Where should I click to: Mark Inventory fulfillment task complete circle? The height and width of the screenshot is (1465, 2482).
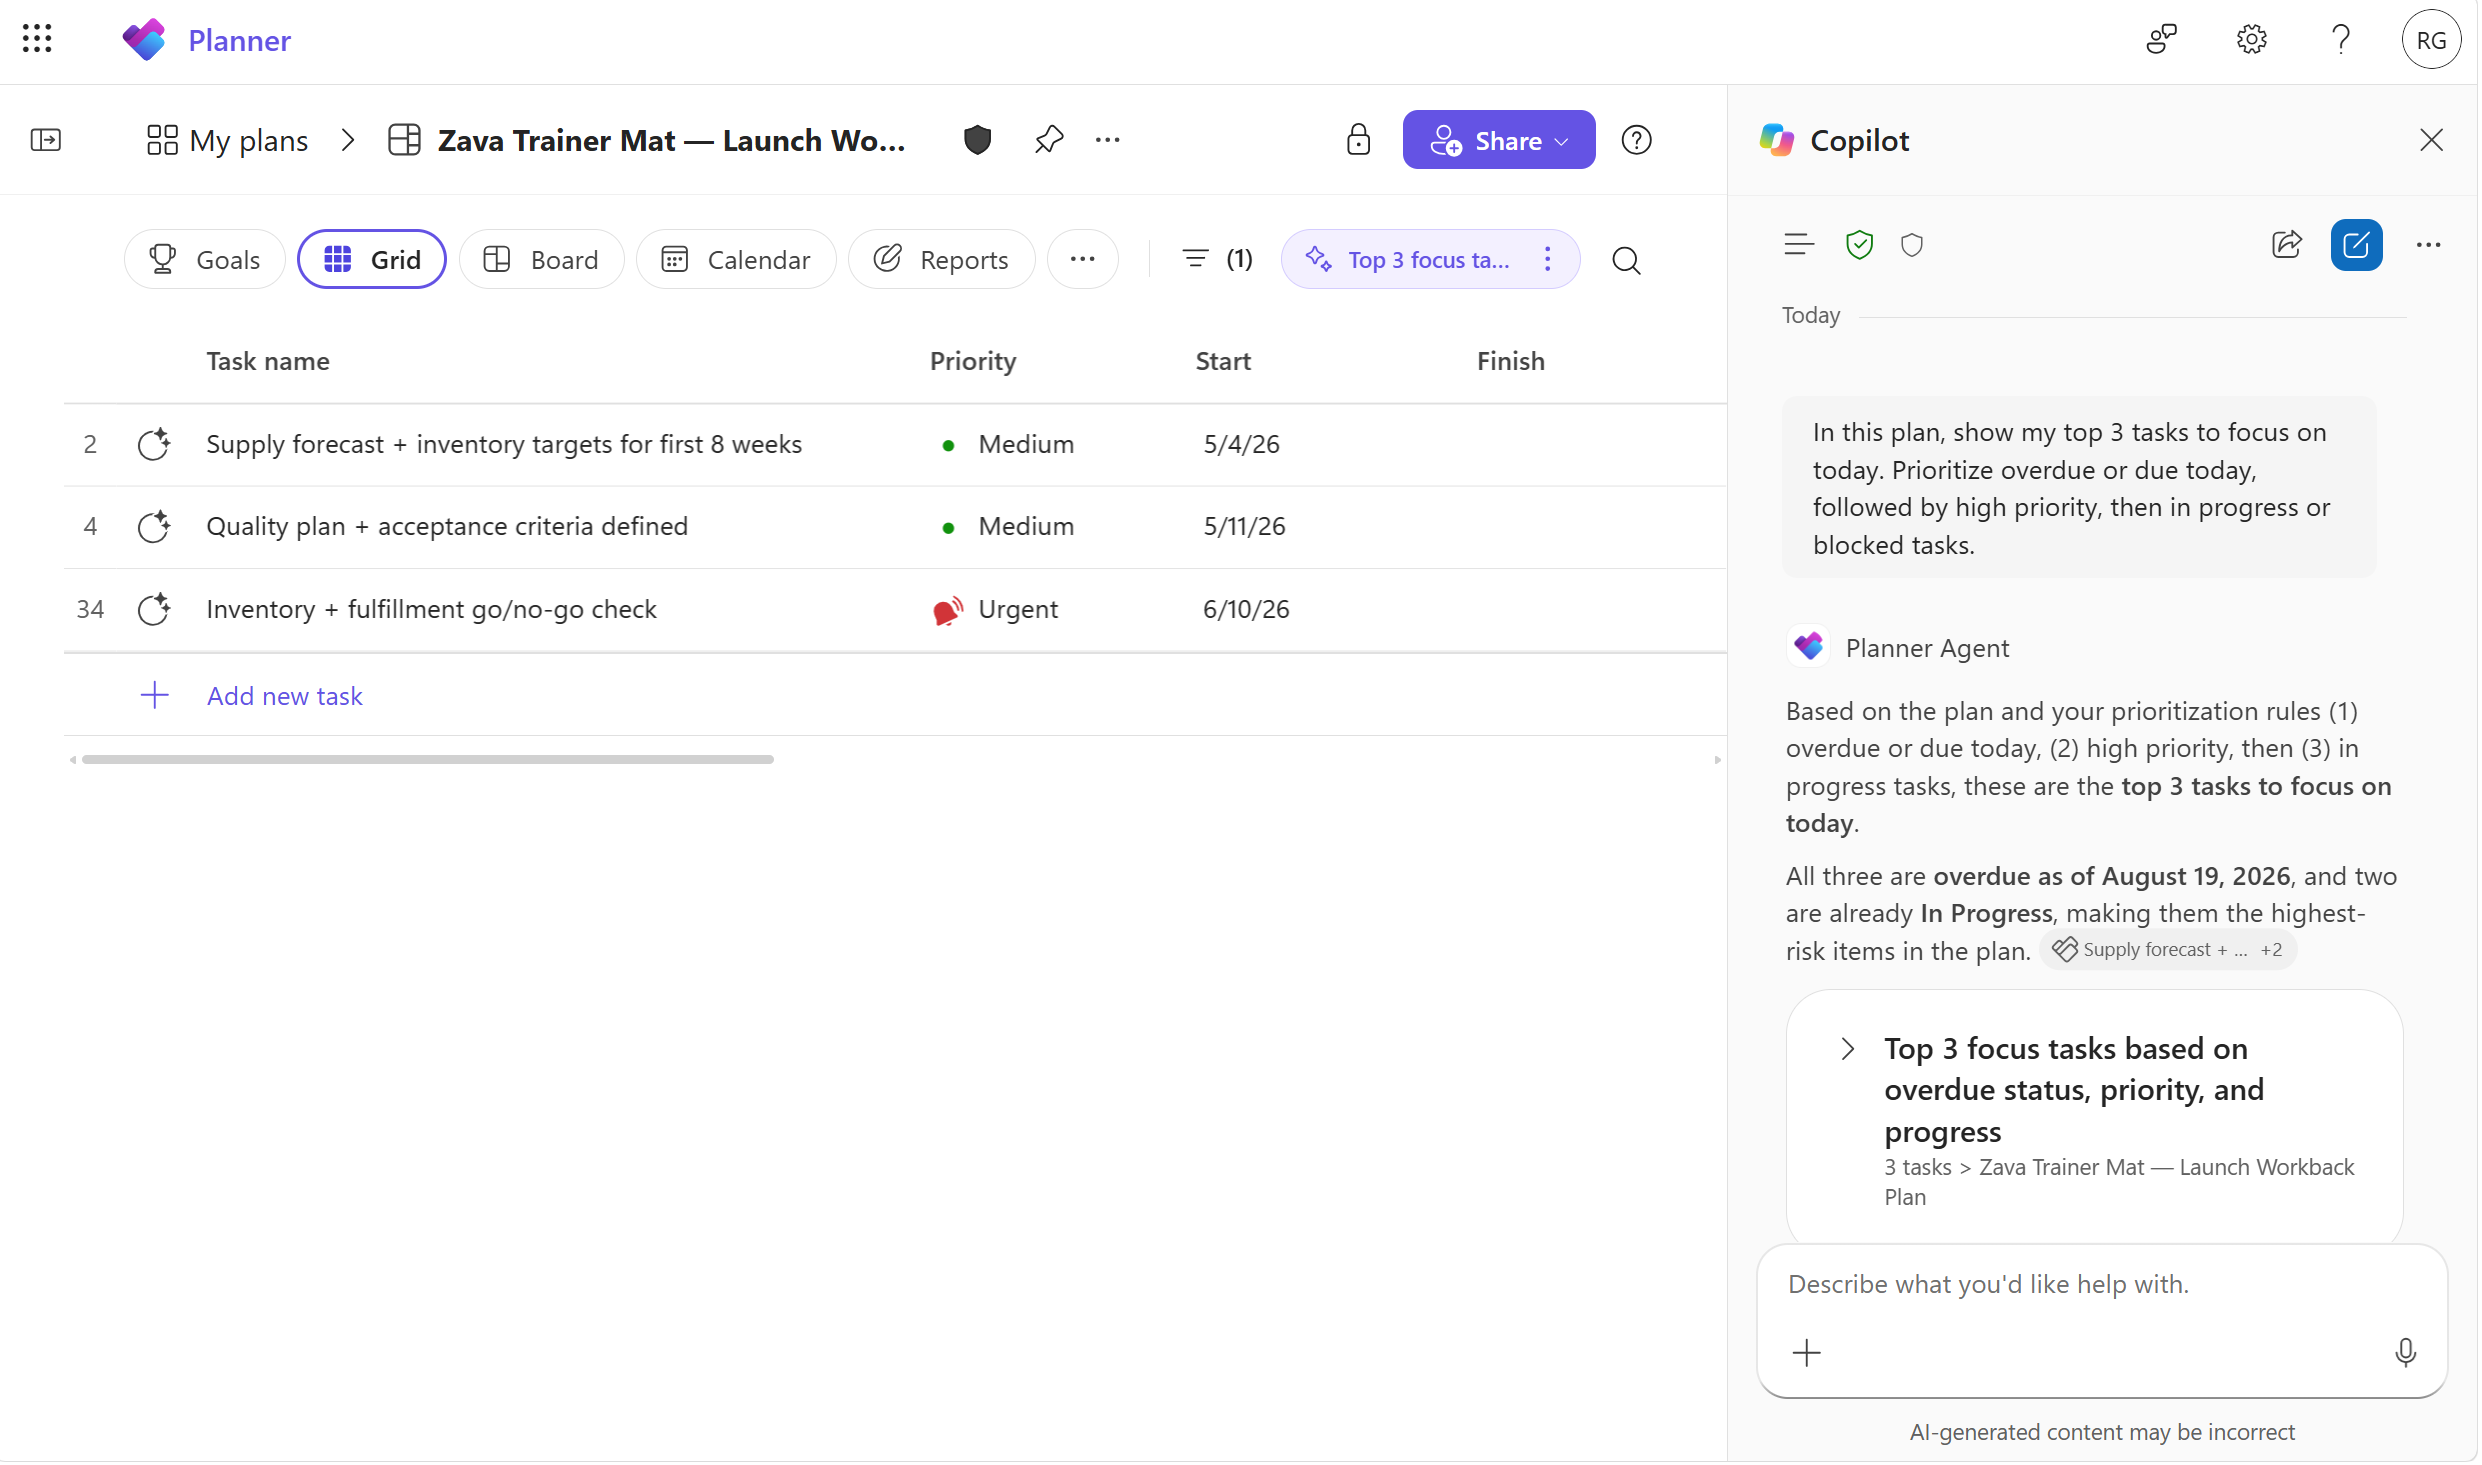(x=153, y=610)
